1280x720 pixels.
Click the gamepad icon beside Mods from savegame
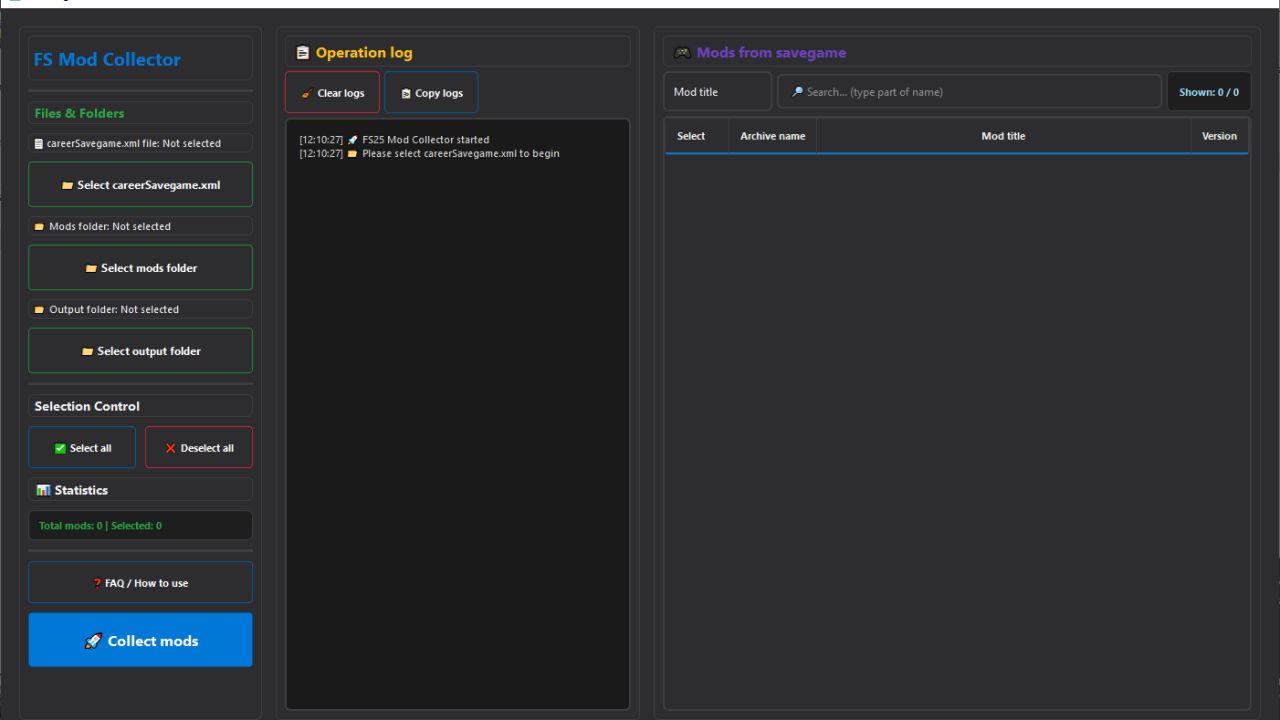[683, 51]
